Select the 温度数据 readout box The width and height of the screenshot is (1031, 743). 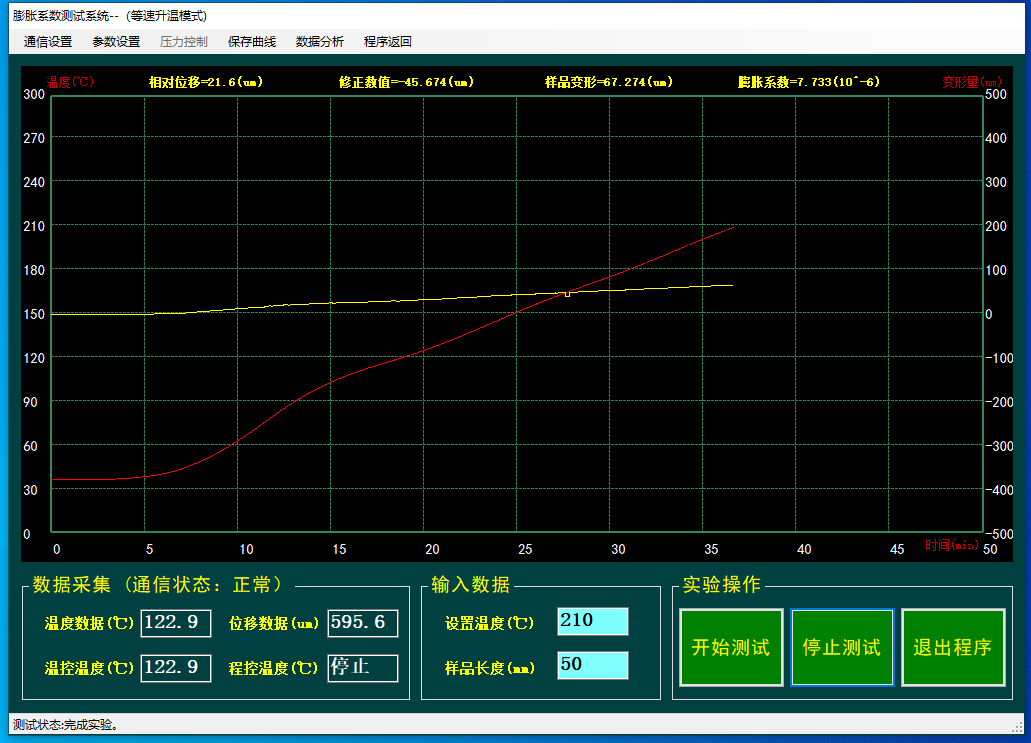(176, 623)
